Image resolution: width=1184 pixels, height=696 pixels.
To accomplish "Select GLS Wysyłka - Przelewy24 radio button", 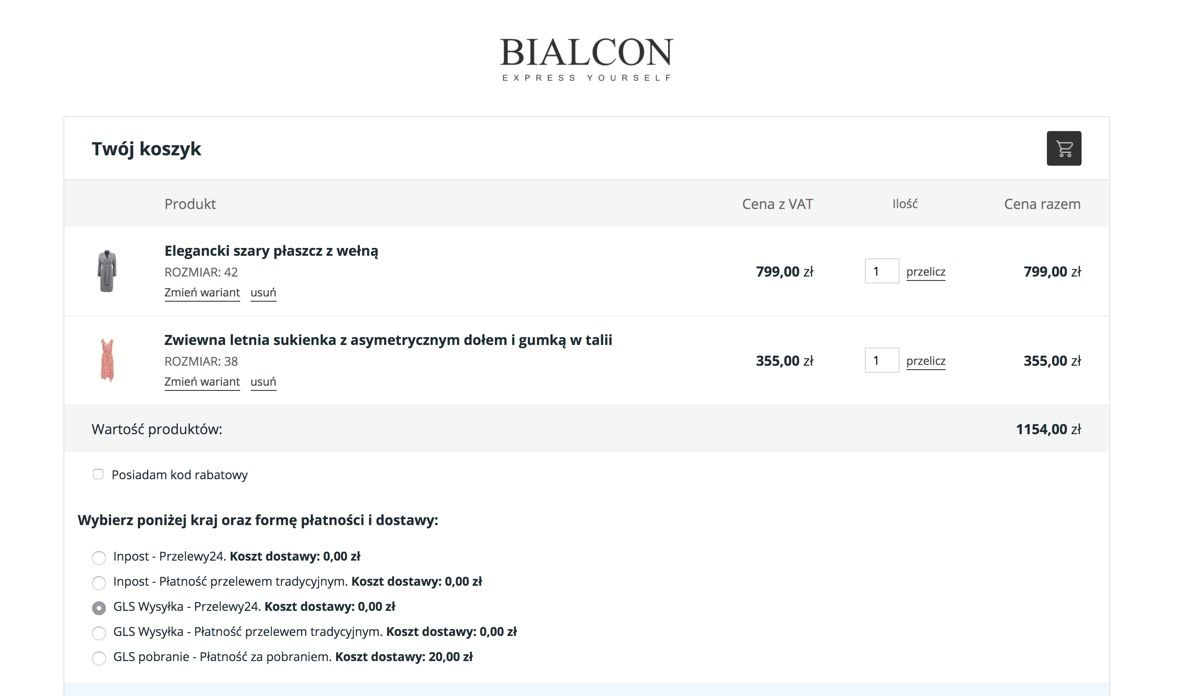I will tap(99, 608).
